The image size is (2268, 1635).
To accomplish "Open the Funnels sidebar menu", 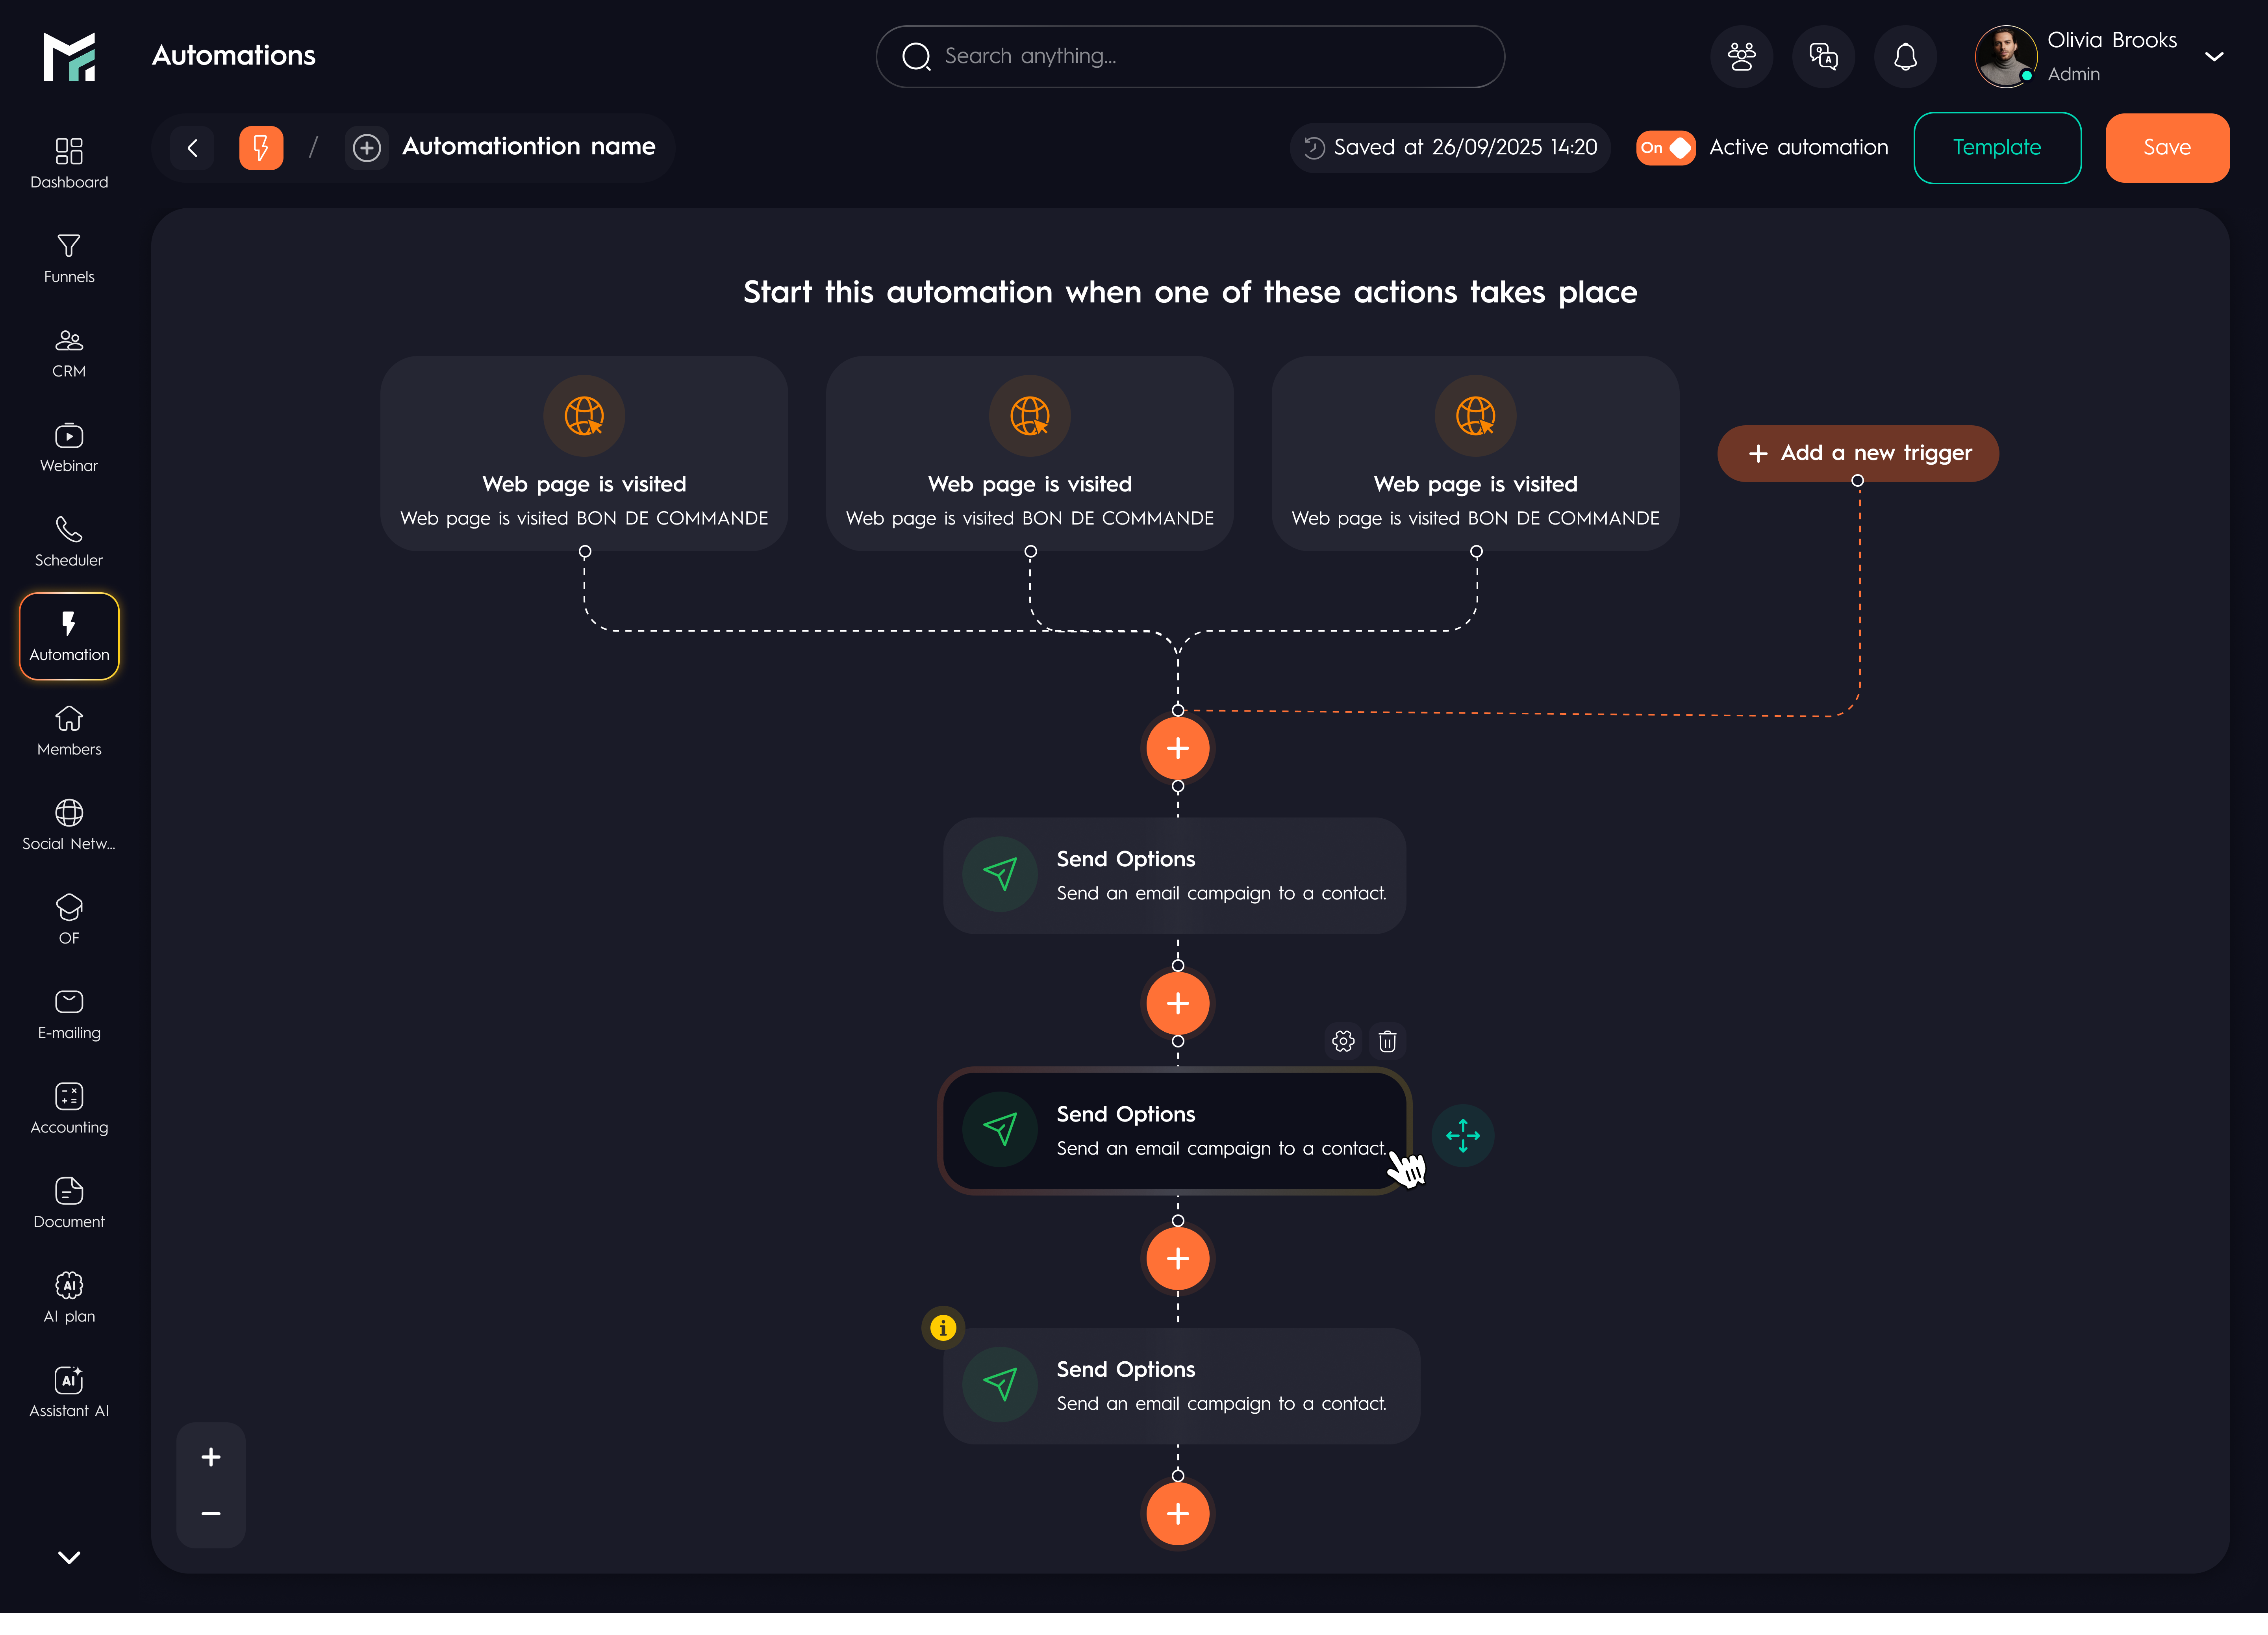I will point(69,258).
